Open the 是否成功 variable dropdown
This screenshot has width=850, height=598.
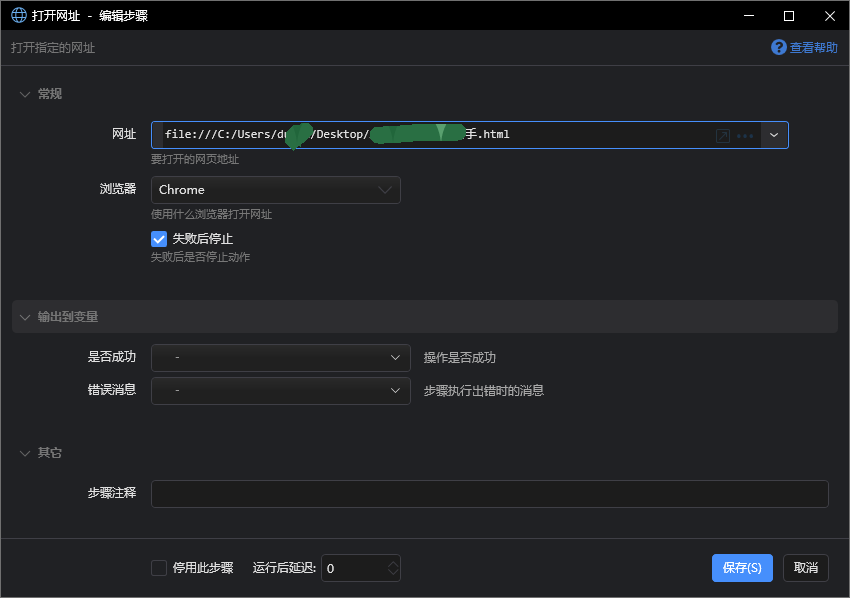(x=280, y=358)
